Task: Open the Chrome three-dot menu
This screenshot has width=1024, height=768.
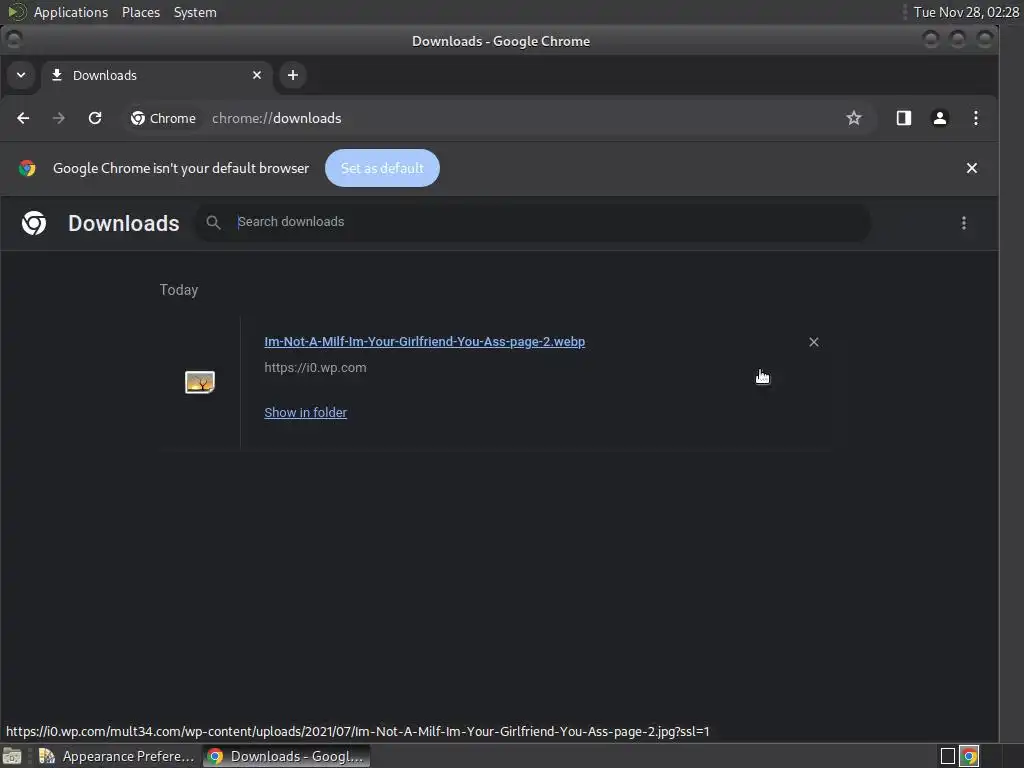Action: pos(976,118)
